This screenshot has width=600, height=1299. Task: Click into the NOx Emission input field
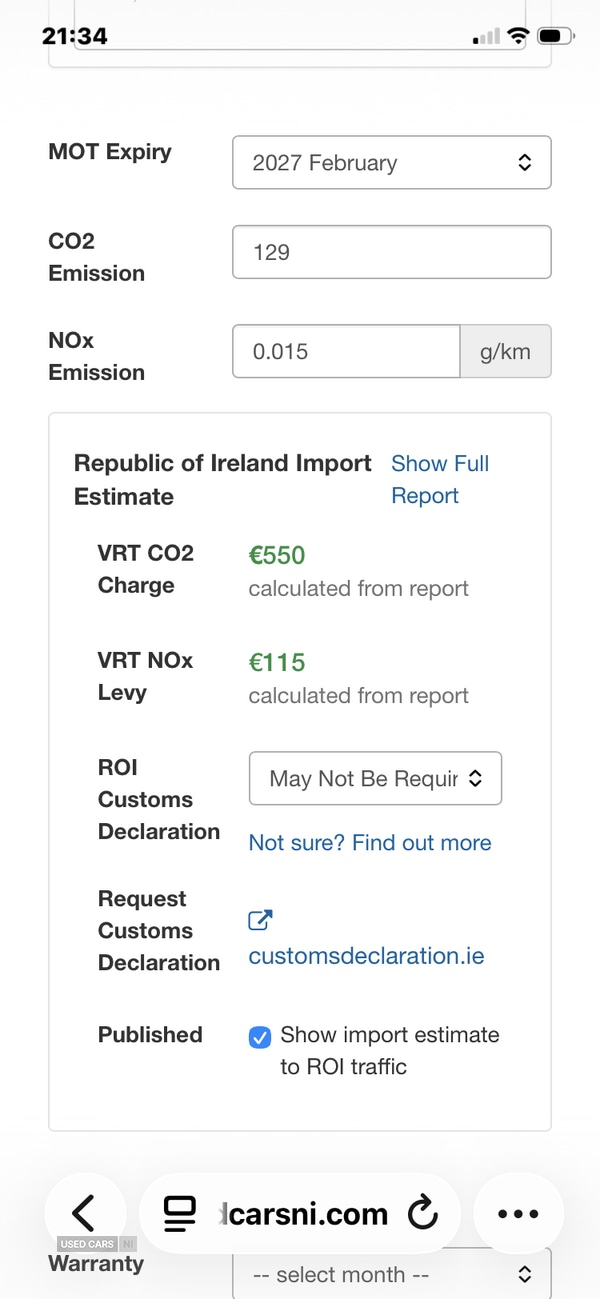346,352
